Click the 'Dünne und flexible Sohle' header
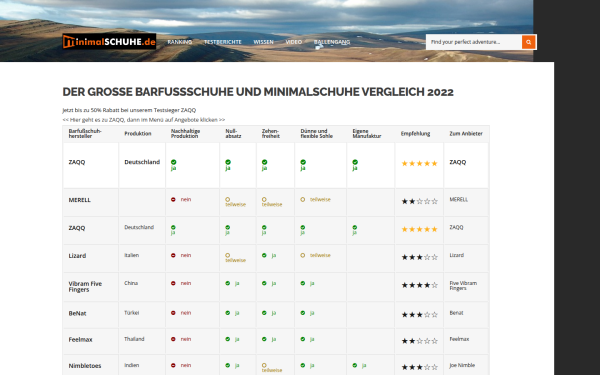This screenshot has height=375, width=600. pyautogui.click(x=316, y=134)
